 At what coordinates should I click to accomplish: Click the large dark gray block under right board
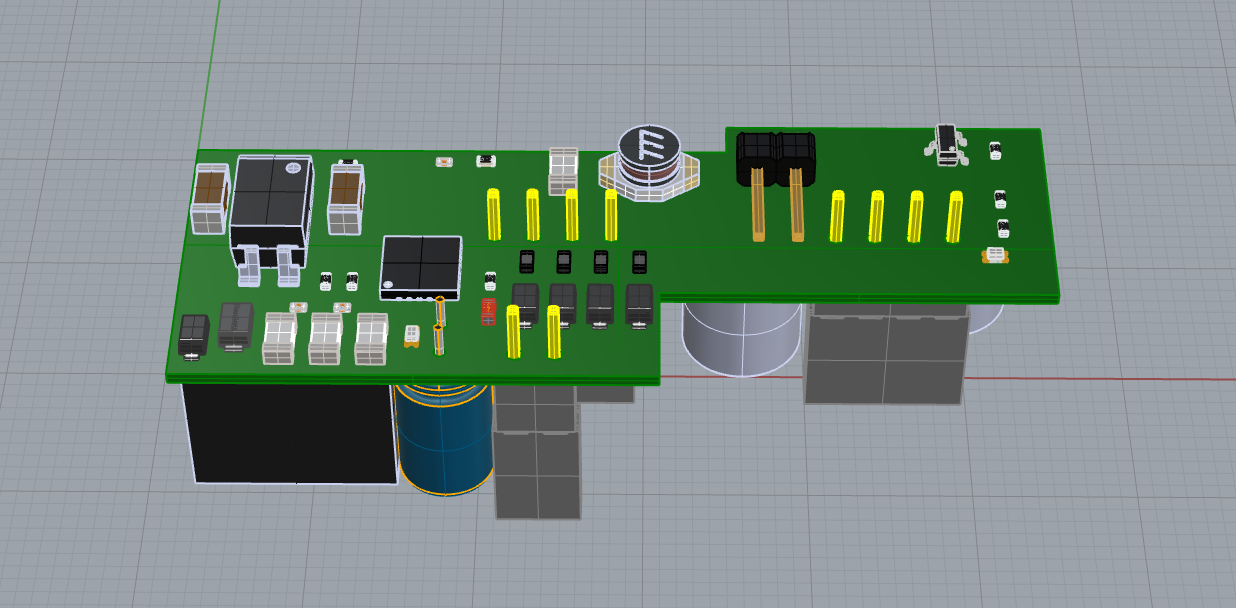pos(884,355)
